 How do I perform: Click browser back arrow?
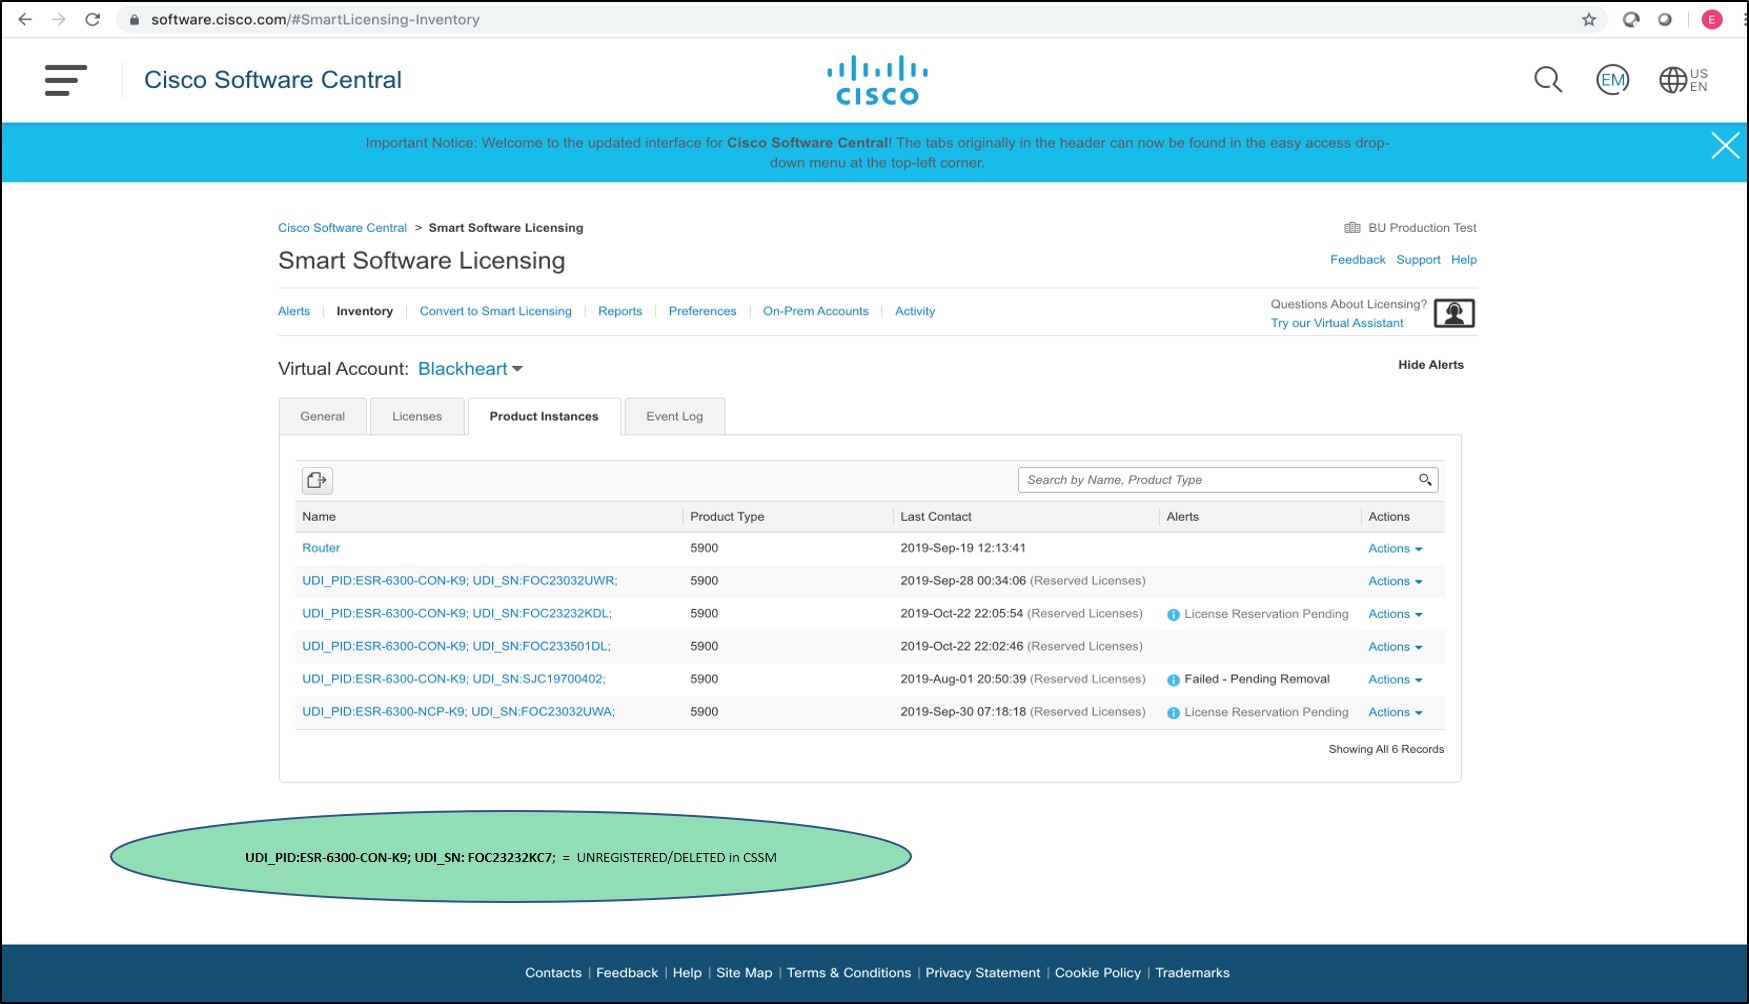pyautogui.click(x=25, y=19)
